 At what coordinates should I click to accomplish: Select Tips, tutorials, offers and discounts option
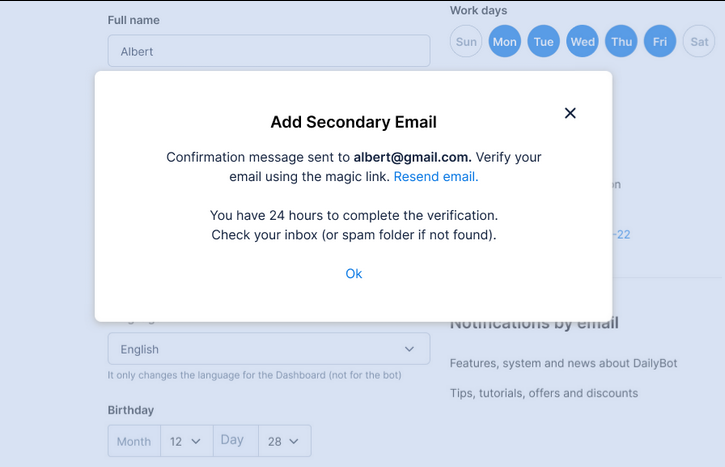pos(544,393)
